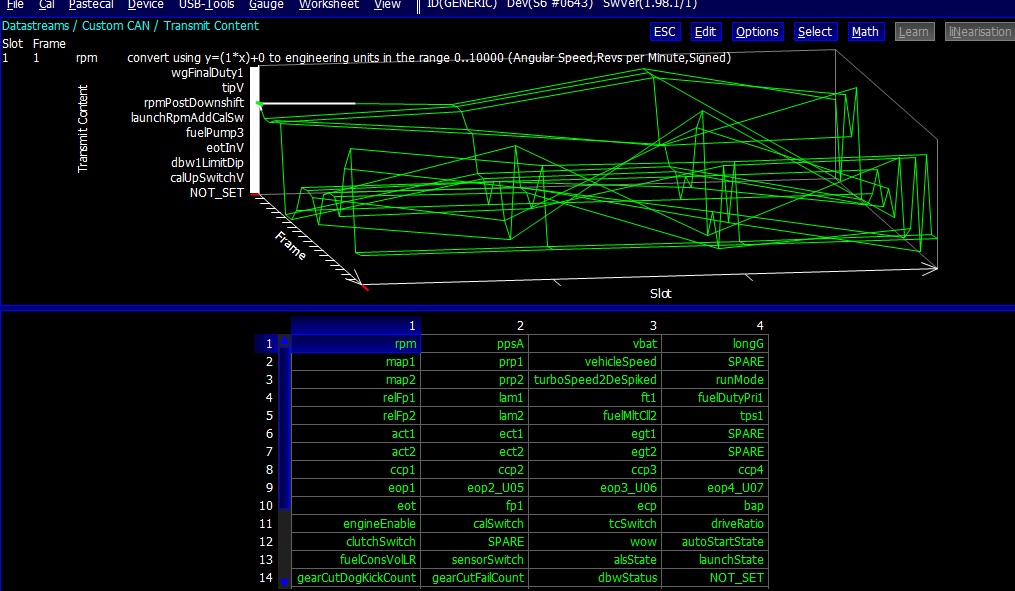Open the Pastecal menu

click(91, 5)
